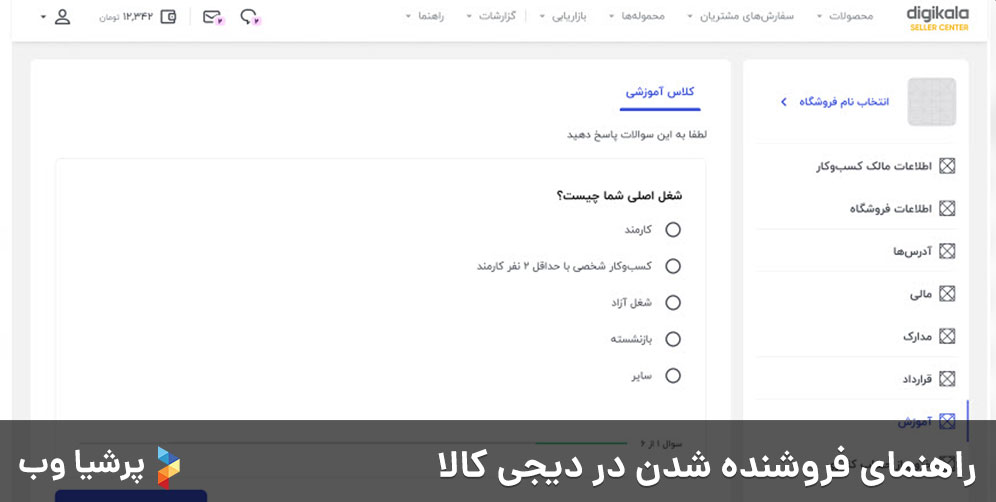Select the کارمند radio option

pos(673,229)
